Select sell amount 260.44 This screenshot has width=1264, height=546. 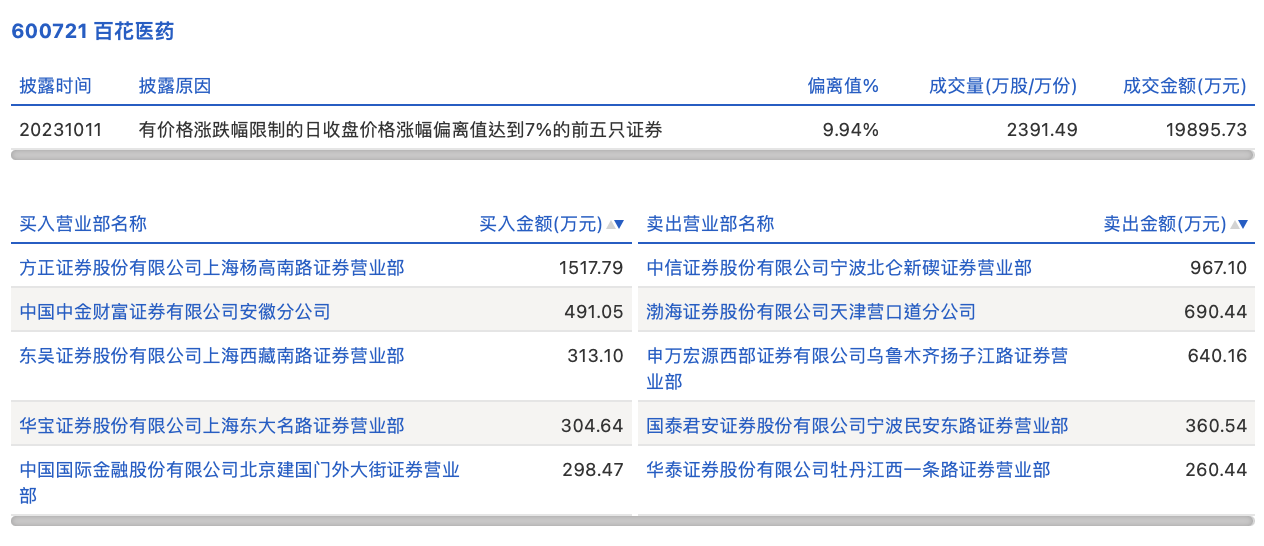(1217, 470)
